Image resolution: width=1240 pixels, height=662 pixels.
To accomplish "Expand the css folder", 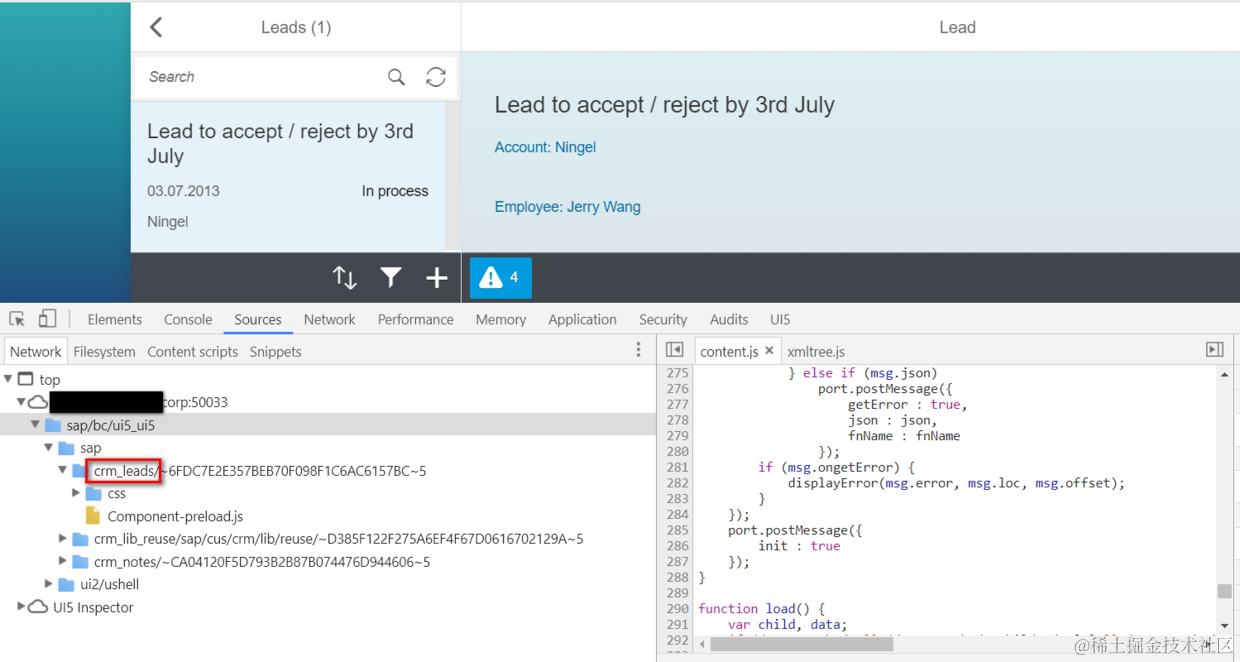I will pos(76,494).
